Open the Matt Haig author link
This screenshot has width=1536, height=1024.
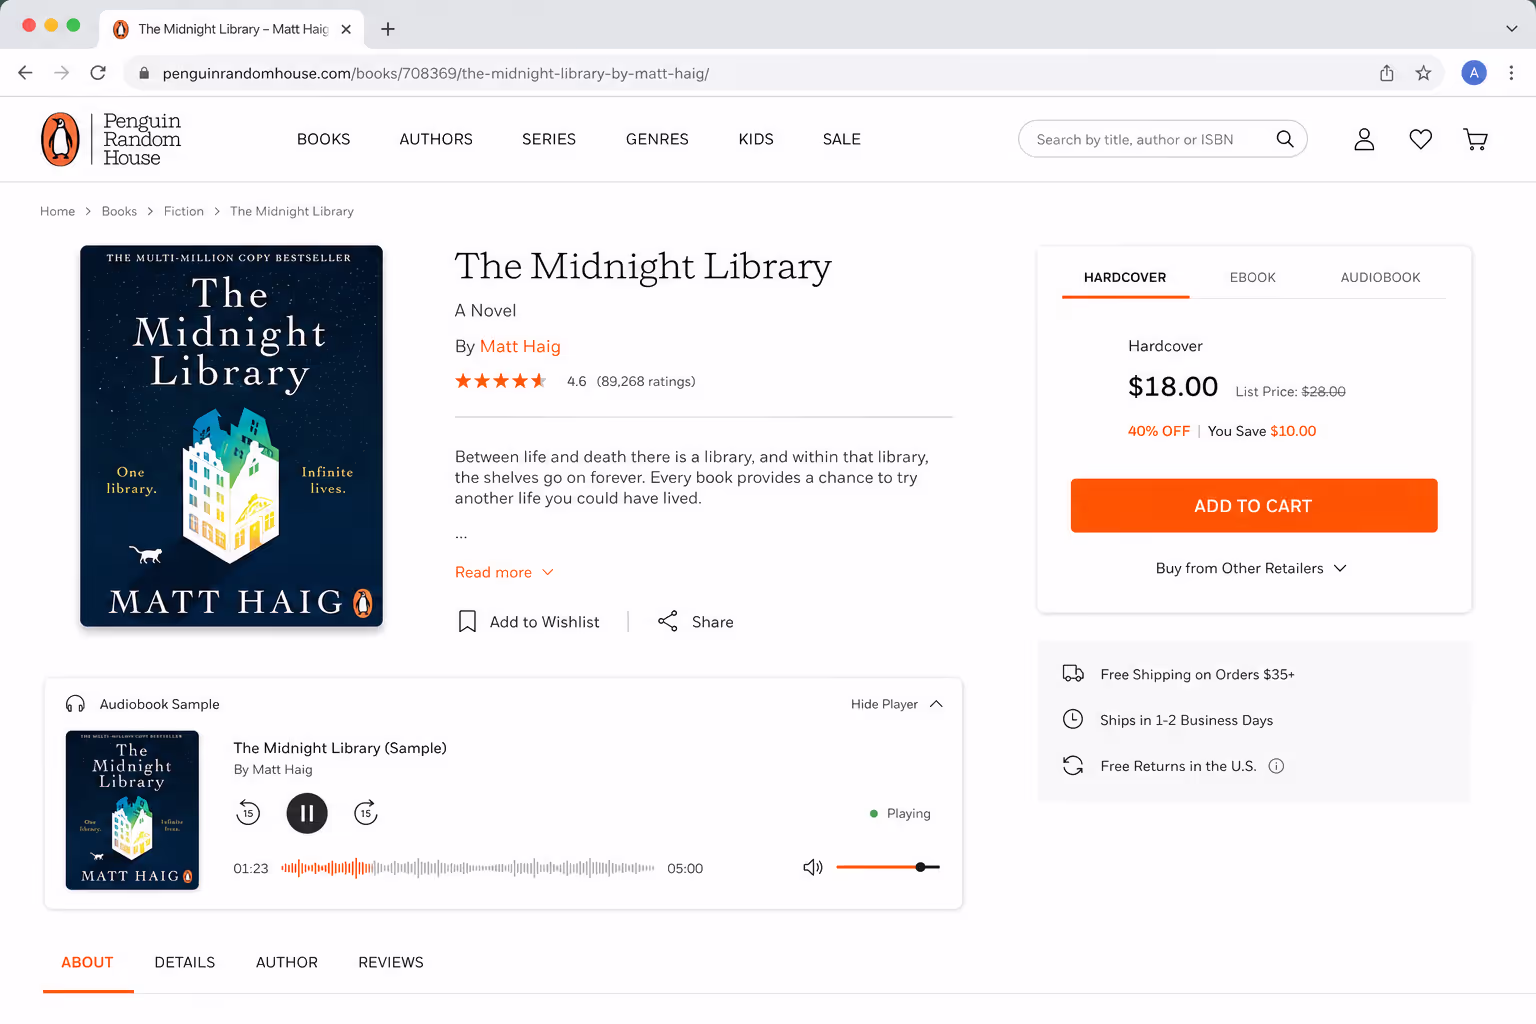[x=520, y=346]
